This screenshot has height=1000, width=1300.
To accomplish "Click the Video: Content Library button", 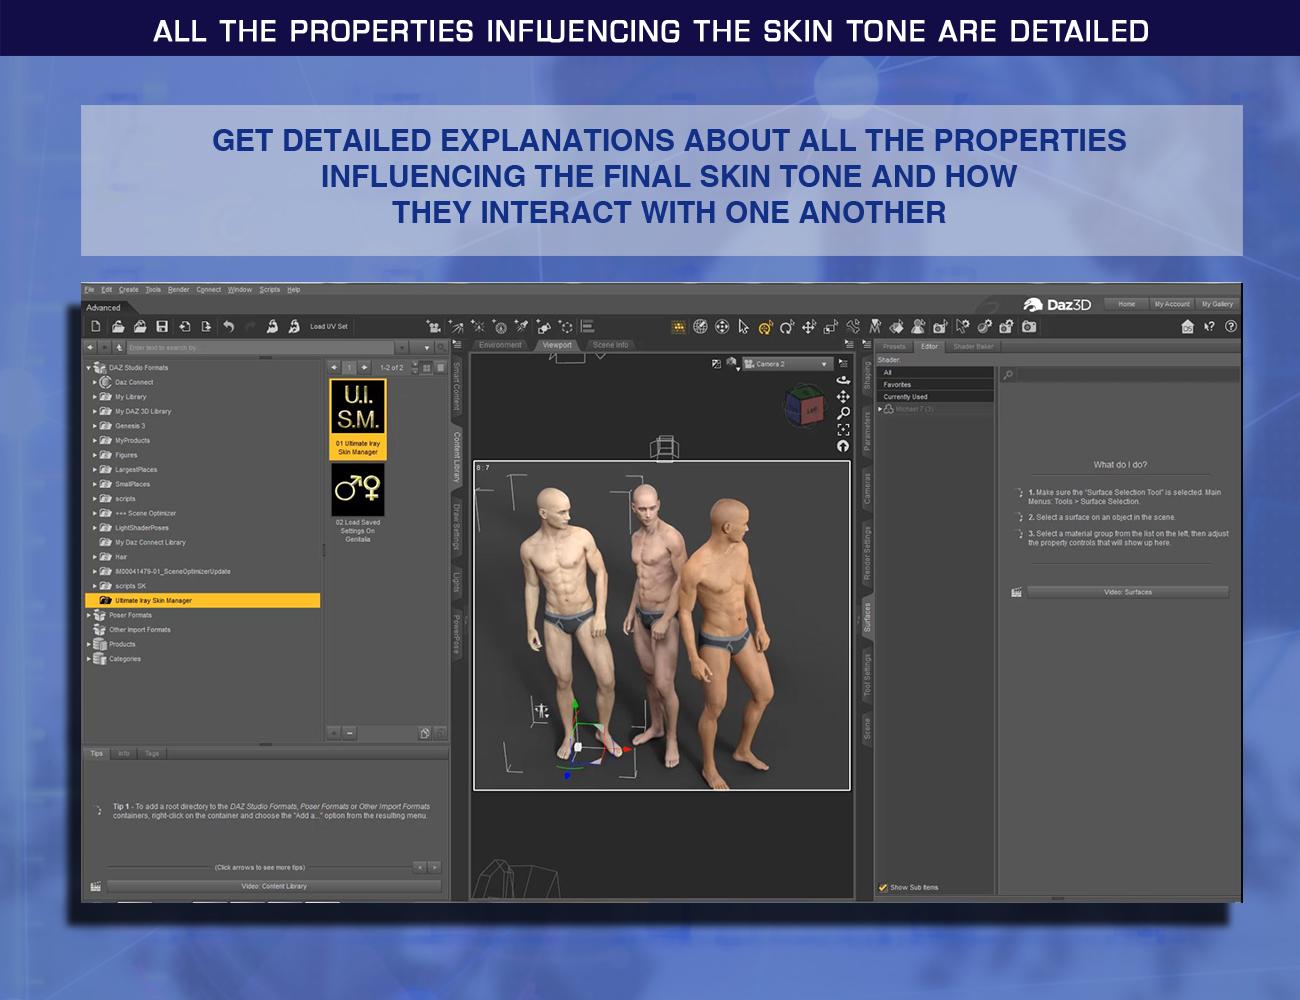I will pos(274,886).
